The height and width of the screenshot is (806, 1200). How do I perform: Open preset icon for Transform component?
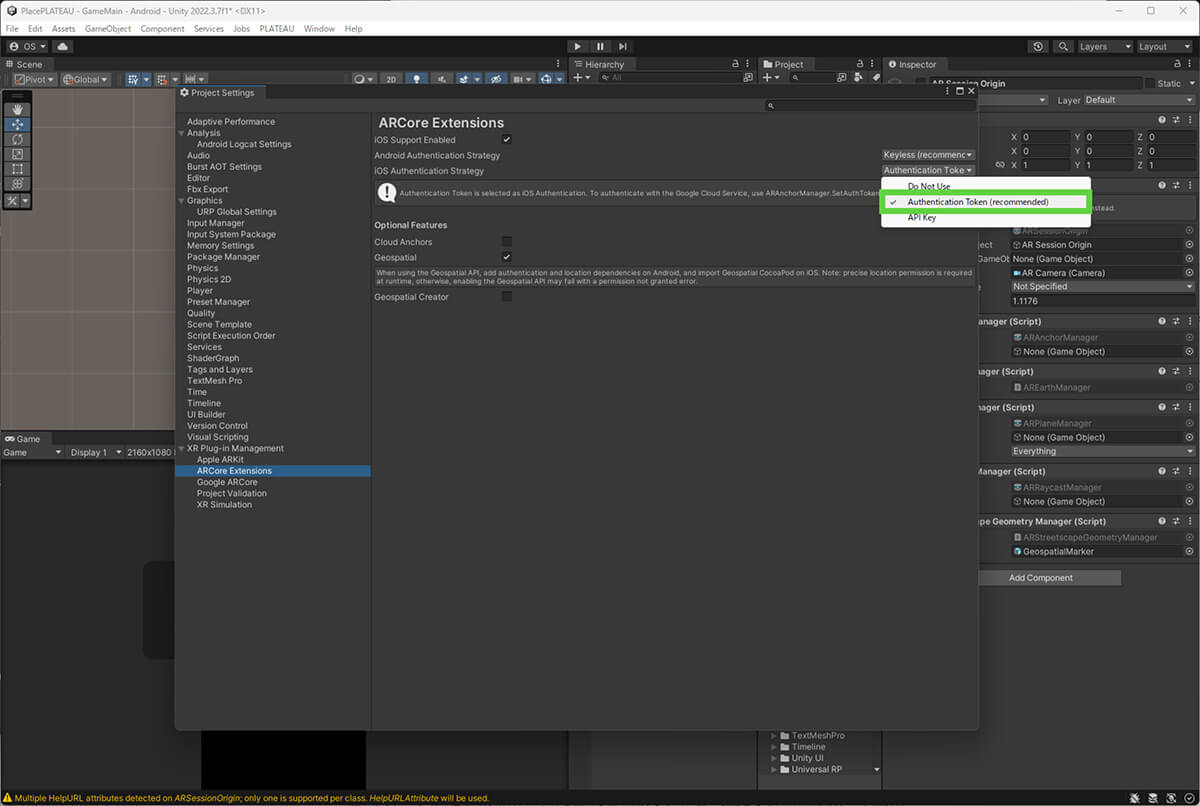pos(1176,120)
